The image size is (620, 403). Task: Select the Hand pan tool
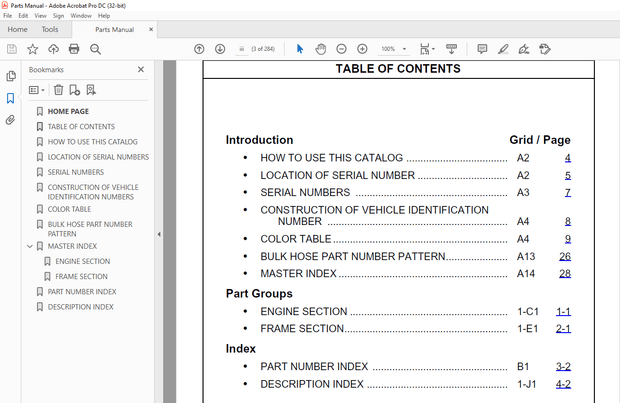321,49
